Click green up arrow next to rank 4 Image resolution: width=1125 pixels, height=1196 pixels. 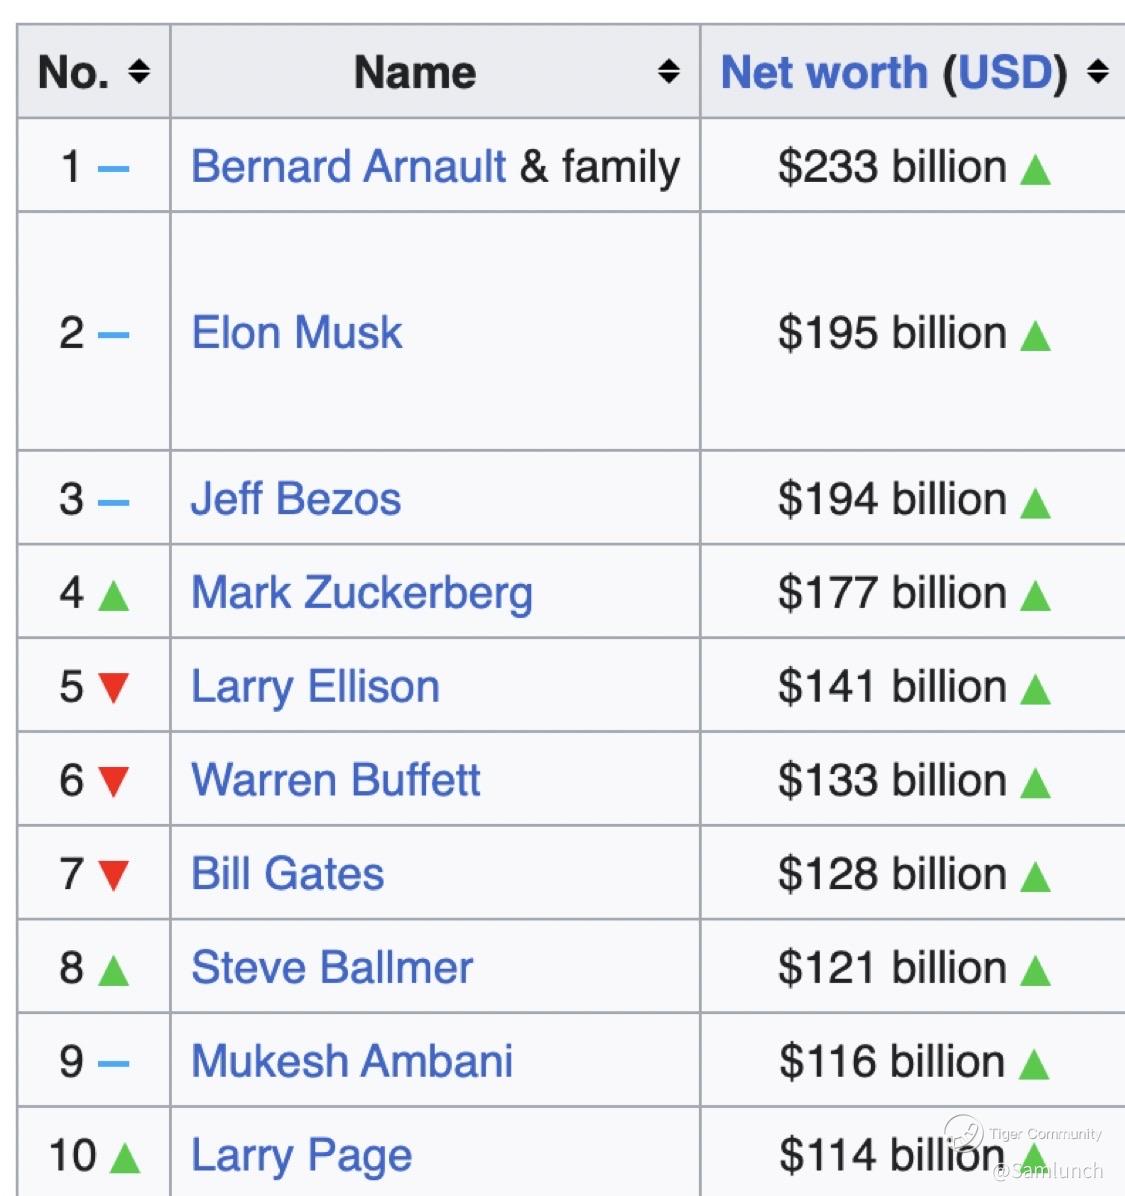114,595
